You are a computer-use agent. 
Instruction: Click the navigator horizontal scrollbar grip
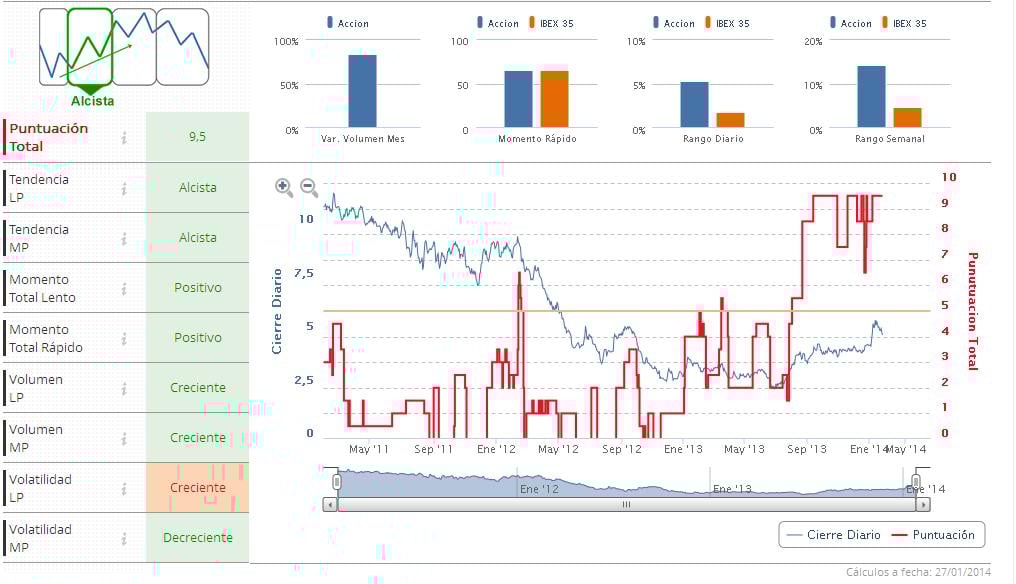coord(626,504)
